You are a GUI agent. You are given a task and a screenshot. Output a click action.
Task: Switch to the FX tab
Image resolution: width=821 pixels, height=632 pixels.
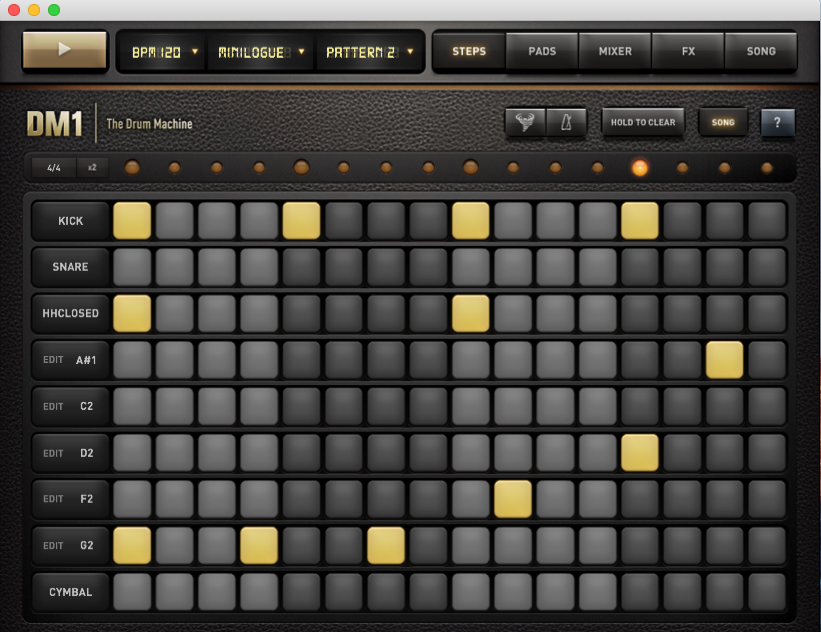688,51
